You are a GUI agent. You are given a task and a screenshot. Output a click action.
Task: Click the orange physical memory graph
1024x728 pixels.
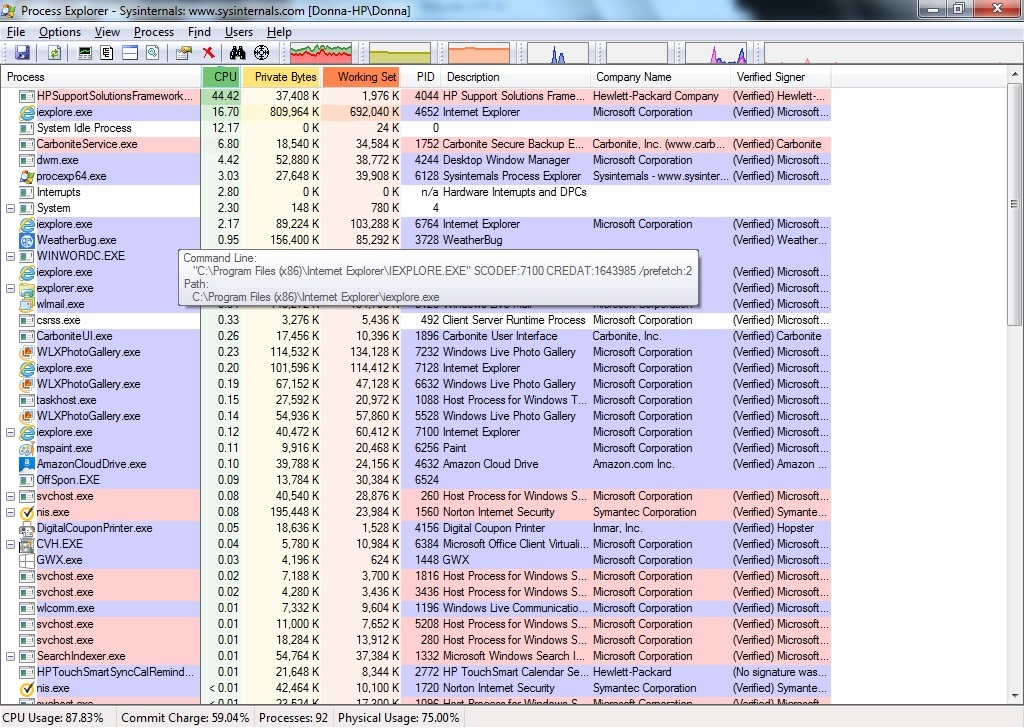(x=479, y=53)
